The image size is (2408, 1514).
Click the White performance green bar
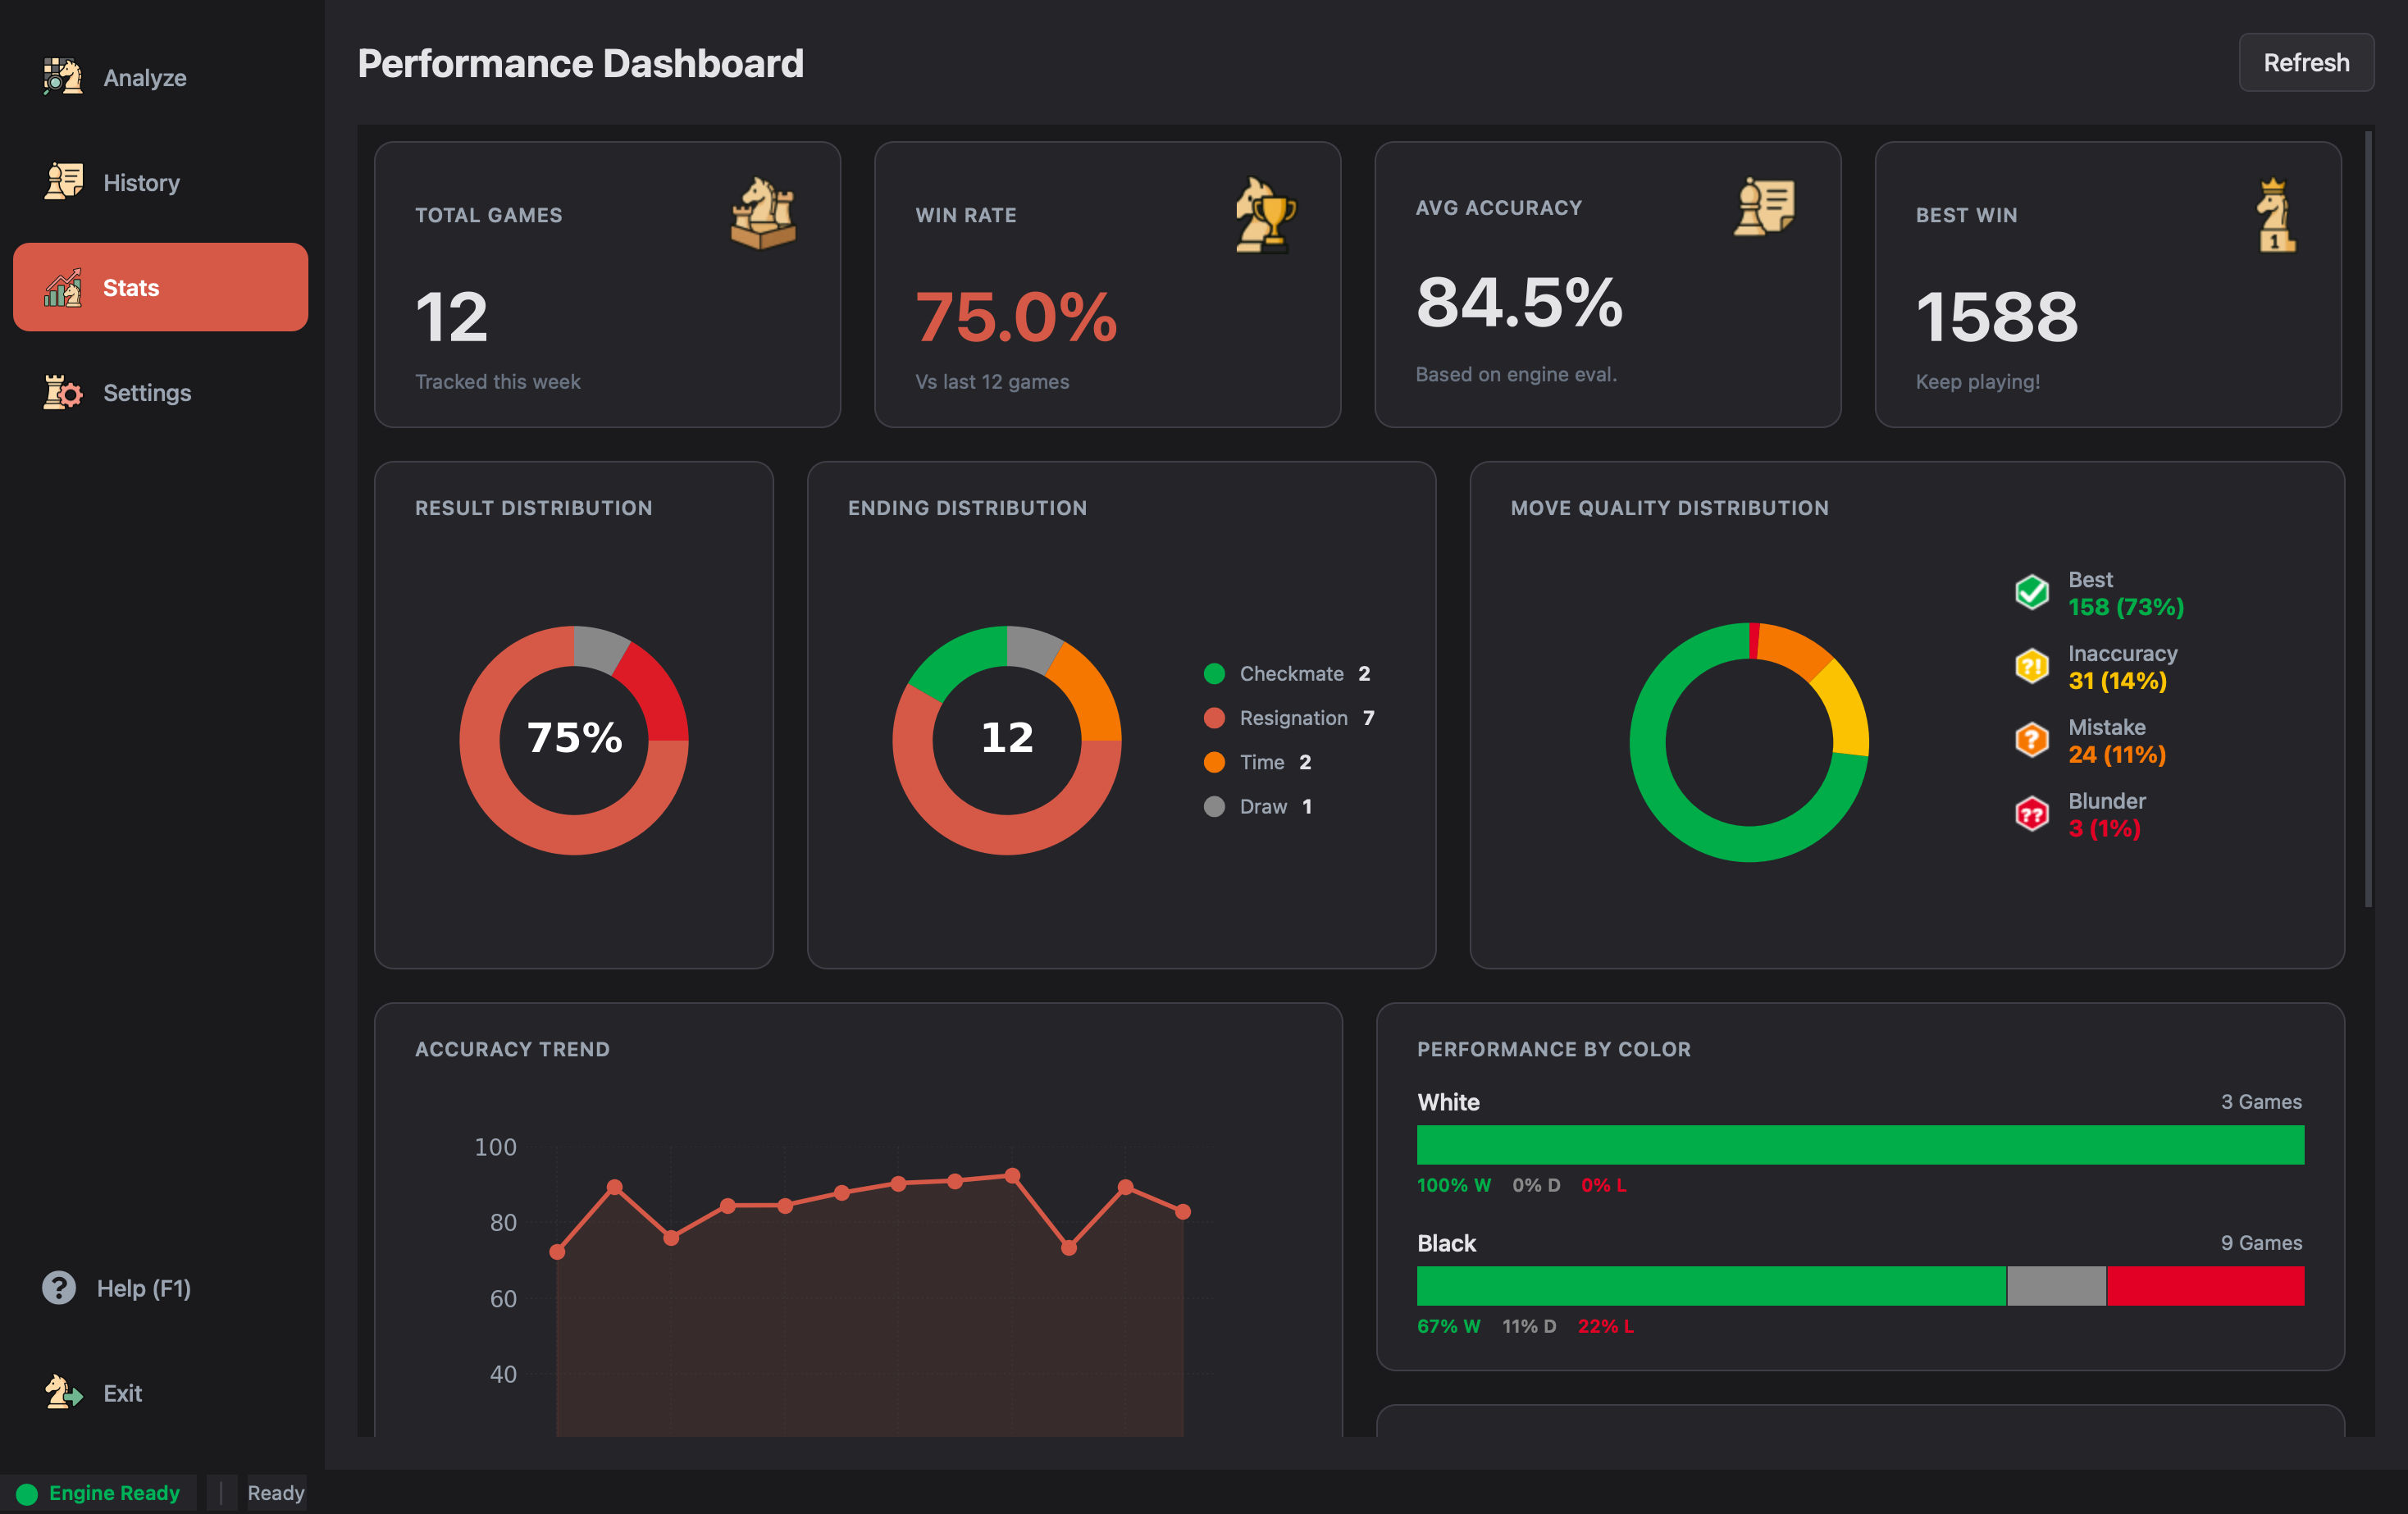(1860, 1145)
